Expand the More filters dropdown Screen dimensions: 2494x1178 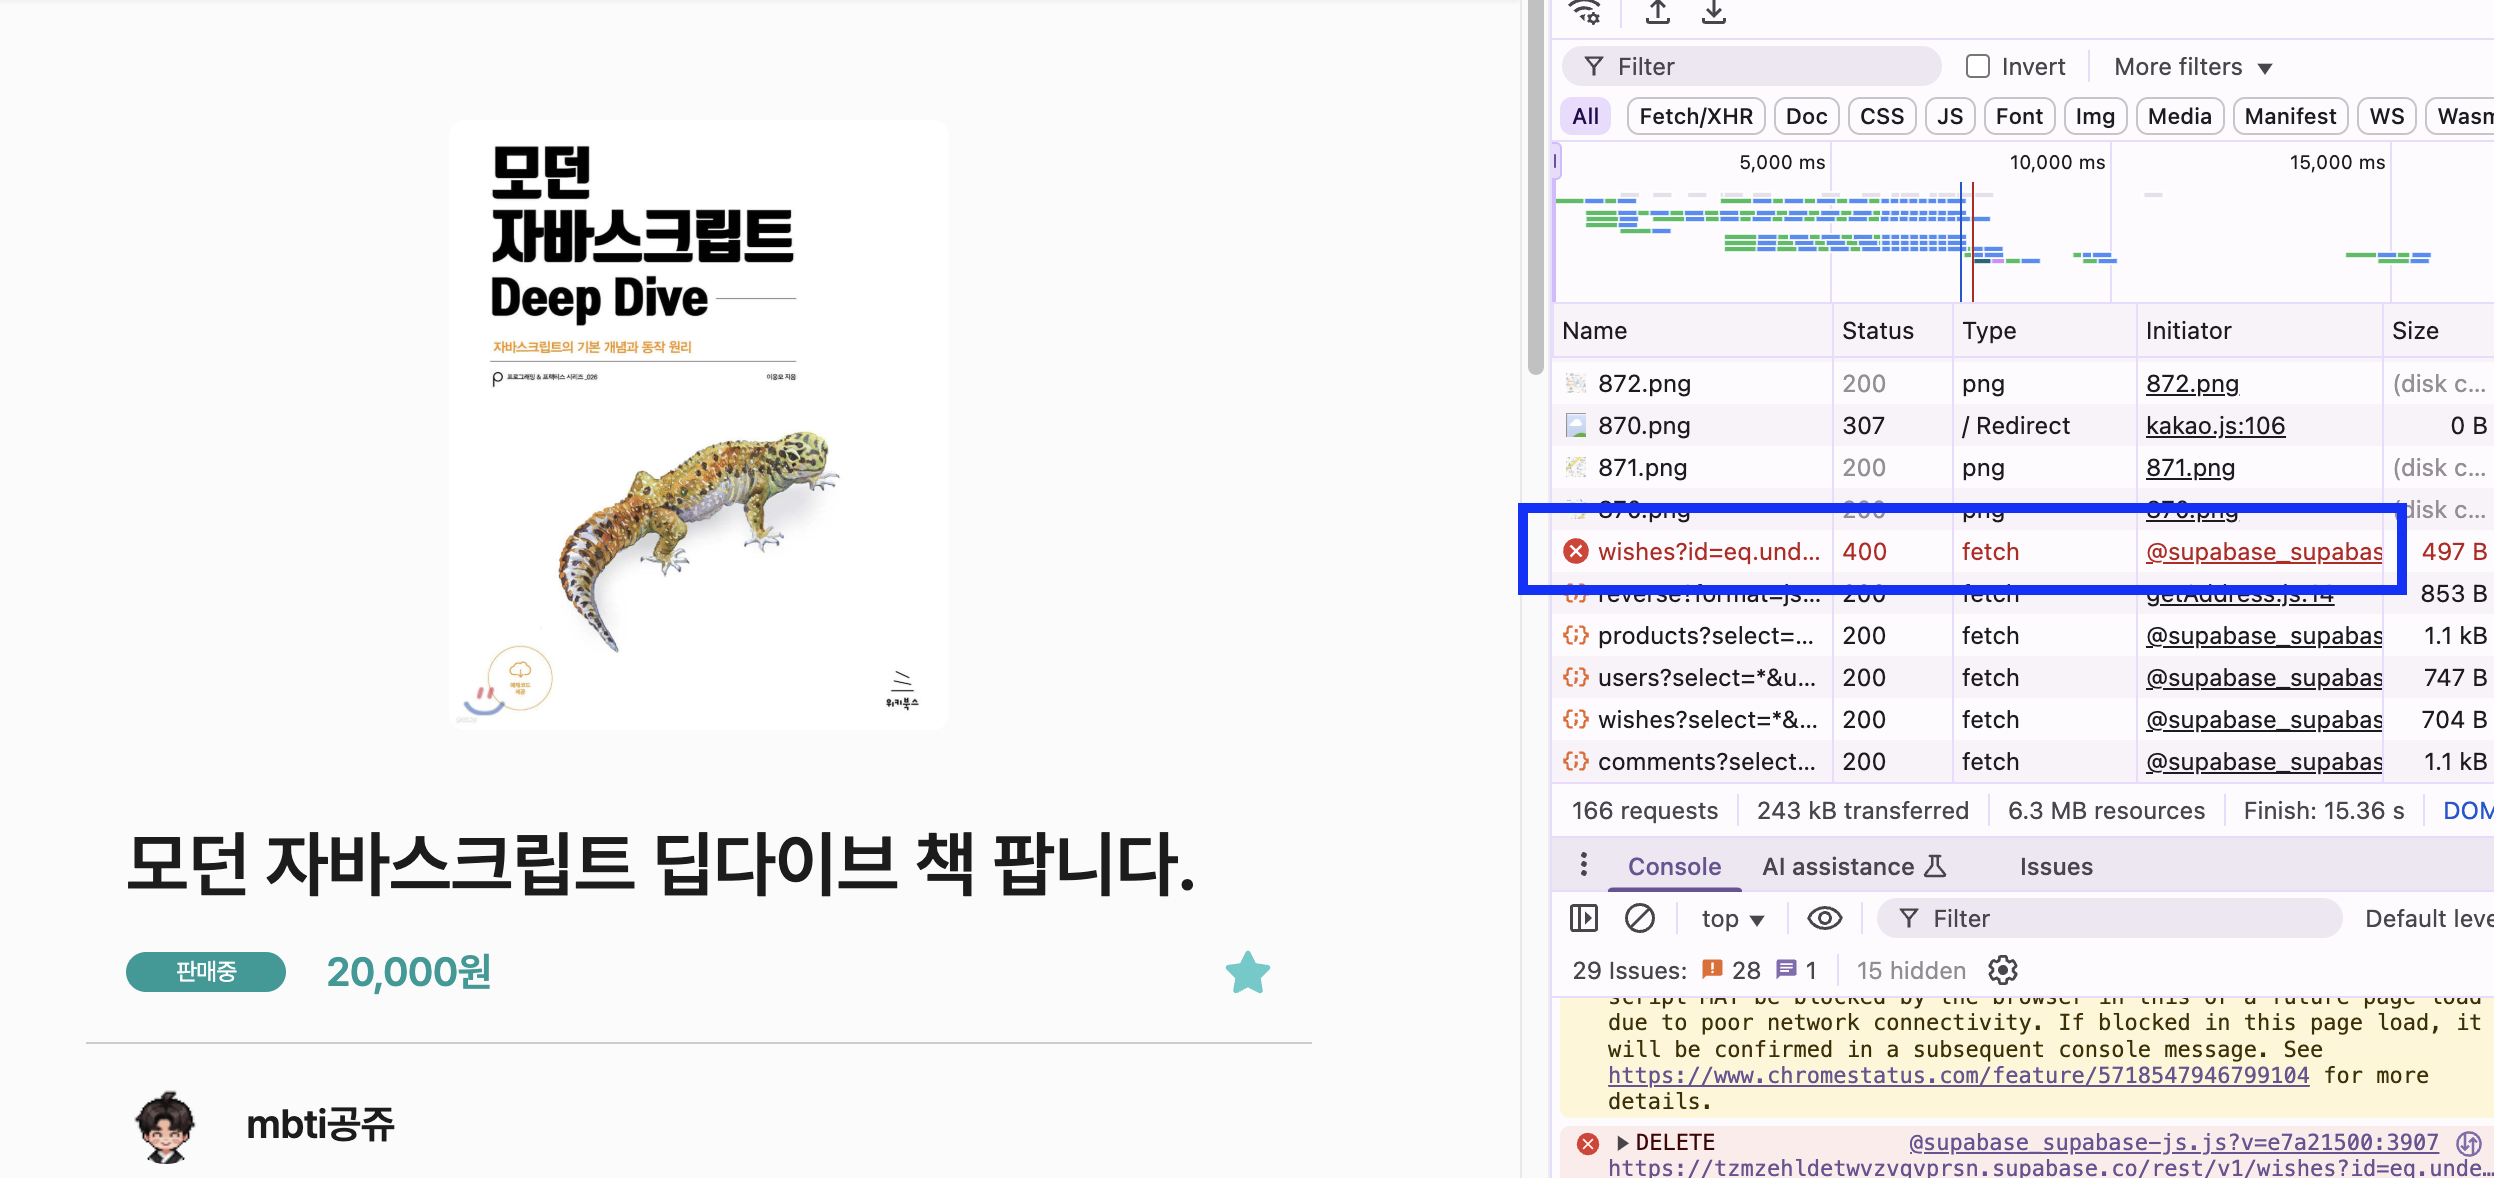tap(2192, 67)
